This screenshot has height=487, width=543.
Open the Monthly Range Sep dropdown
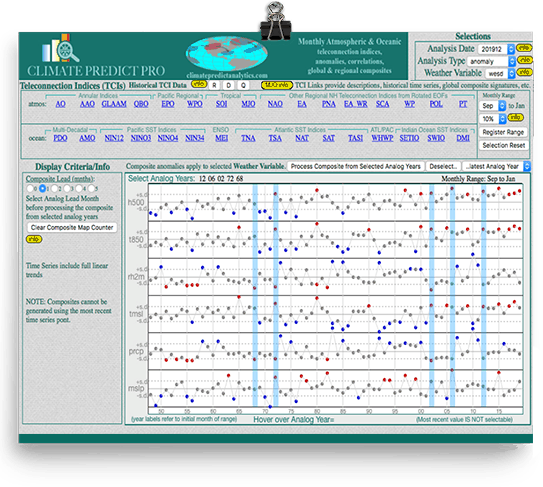click(492, 106)
